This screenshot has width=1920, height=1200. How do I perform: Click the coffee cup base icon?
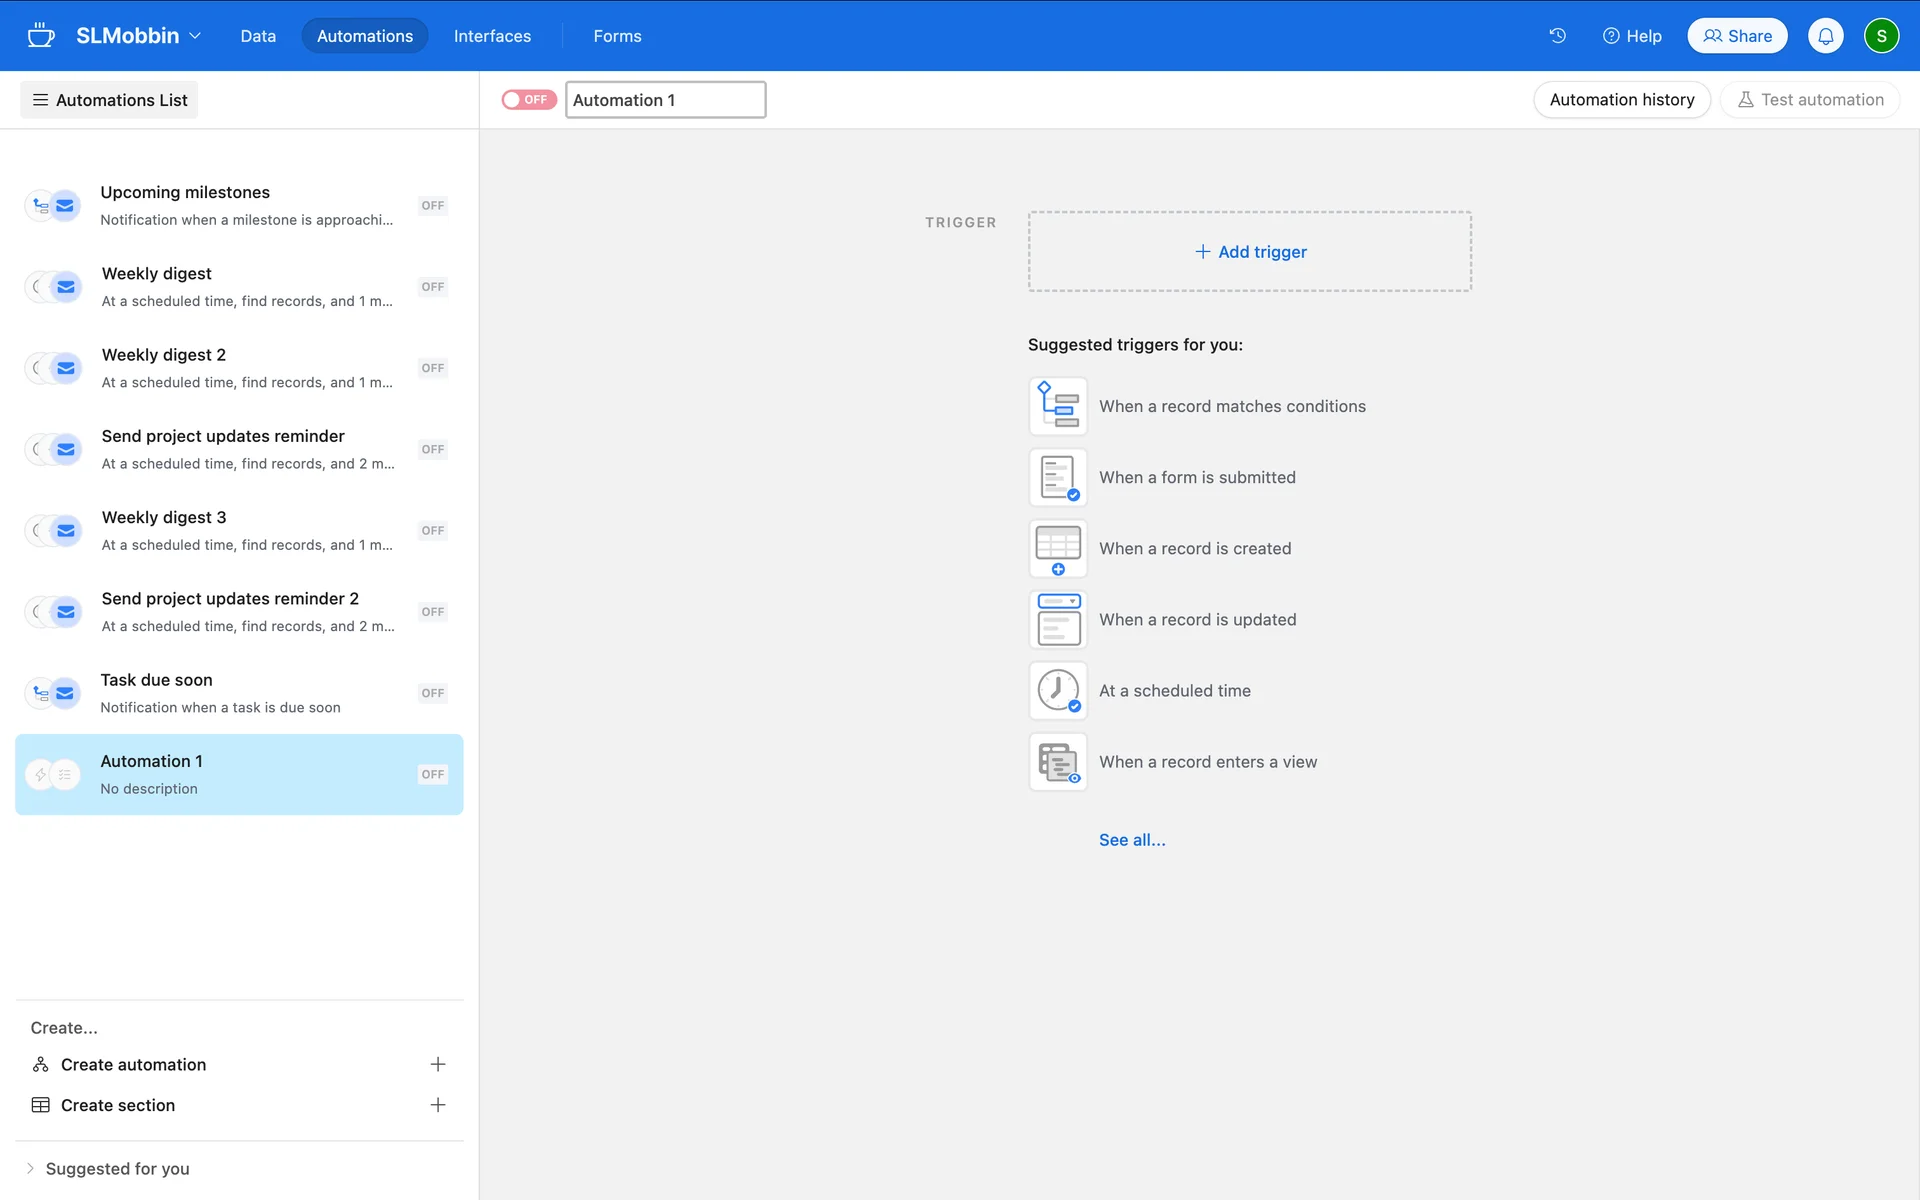(x=41, y=36)
